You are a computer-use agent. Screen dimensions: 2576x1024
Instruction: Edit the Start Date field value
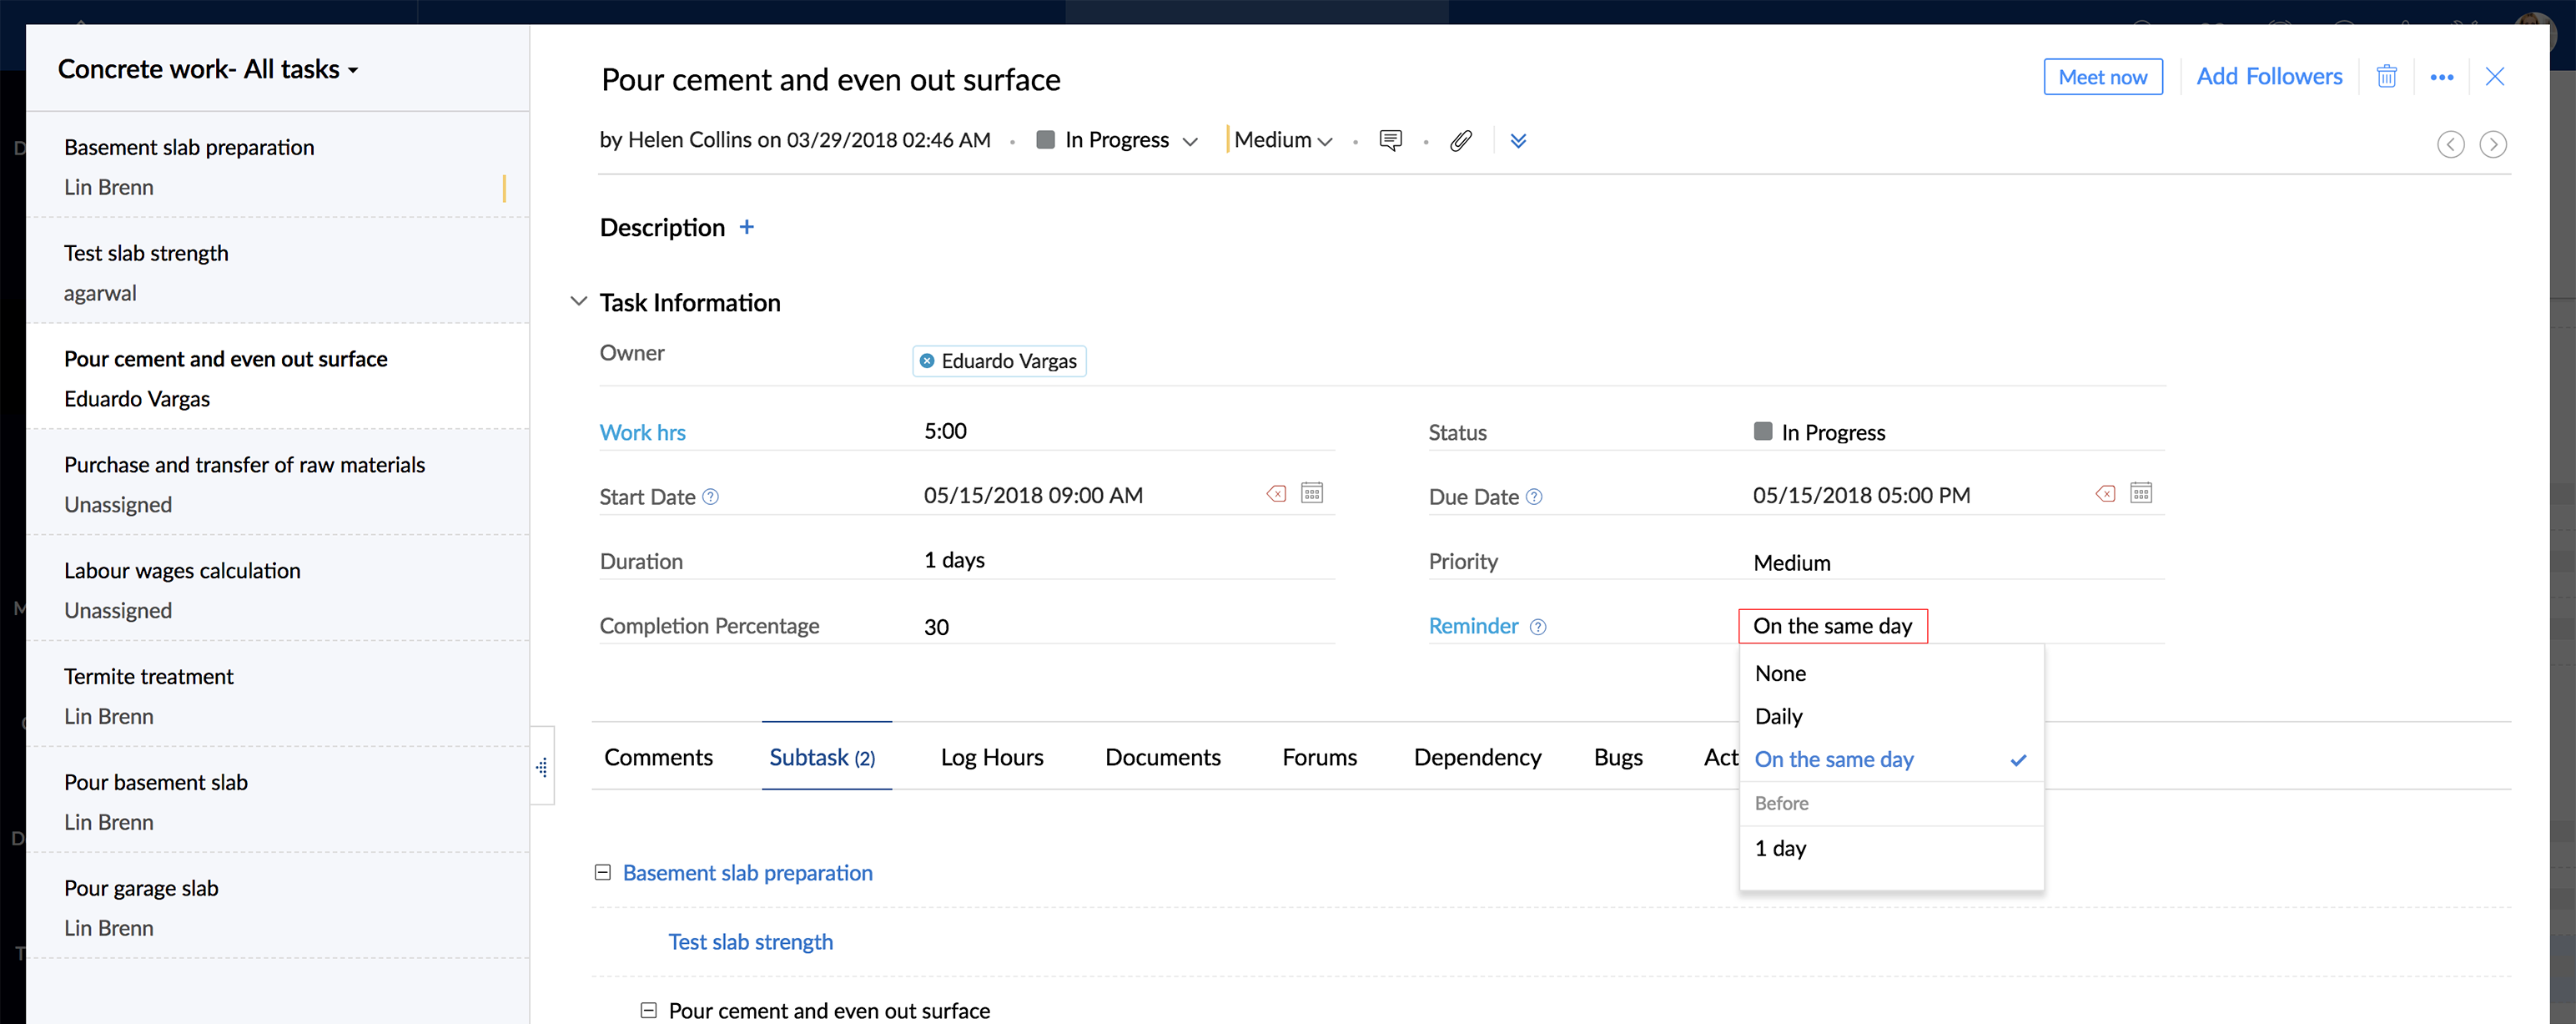(x=1033, y=495)
